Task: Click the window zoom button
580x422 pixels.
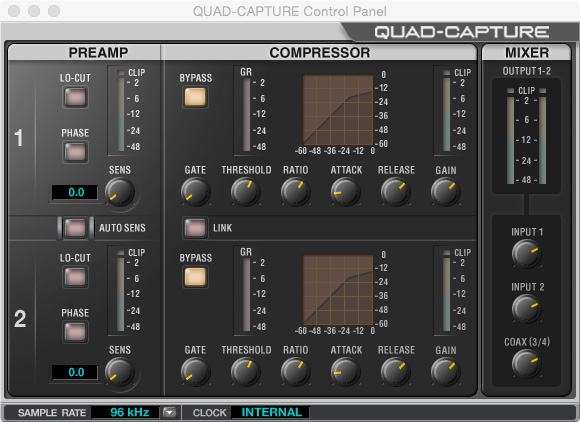Action: tap(54, 11)
